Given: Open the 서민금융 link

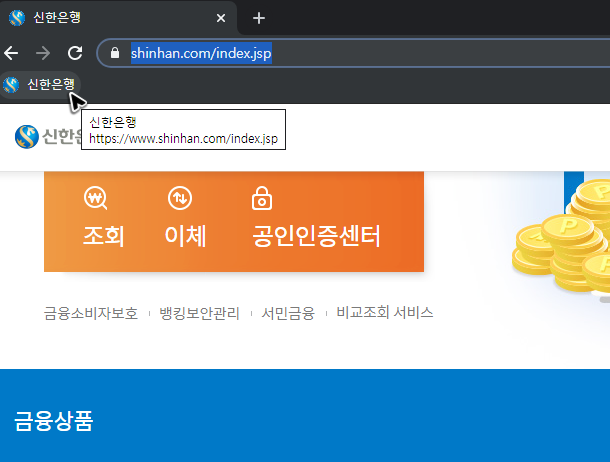Looking at the screenshot, I should pyautogui.click(x=288, y=313).
